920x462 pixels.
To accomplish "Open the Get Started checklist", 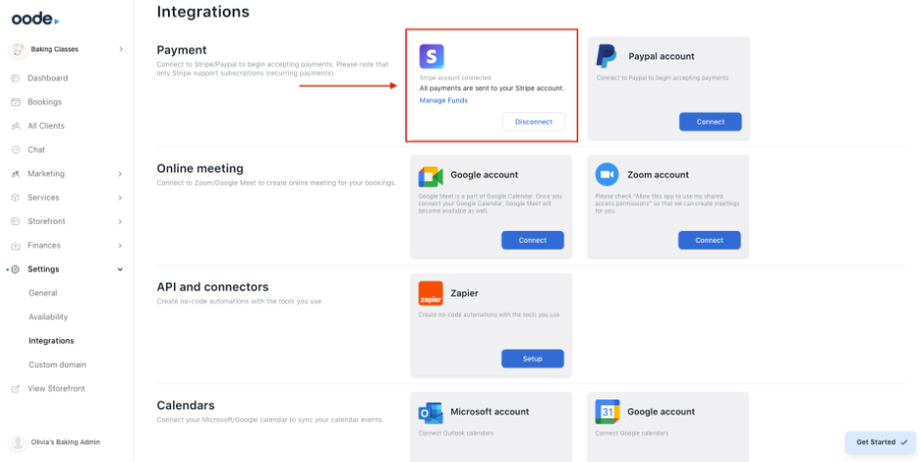I will (882, 441).
